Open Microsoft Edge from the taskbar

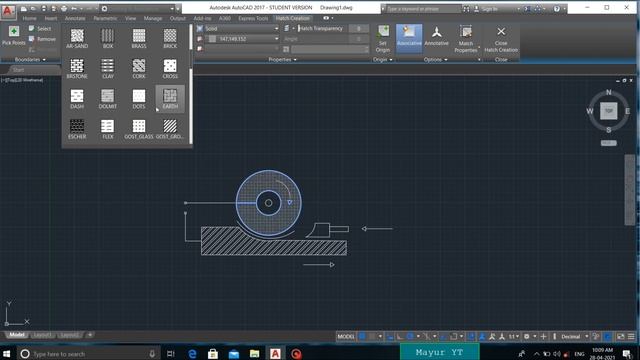pyautogui.click(x=192, y=353)
